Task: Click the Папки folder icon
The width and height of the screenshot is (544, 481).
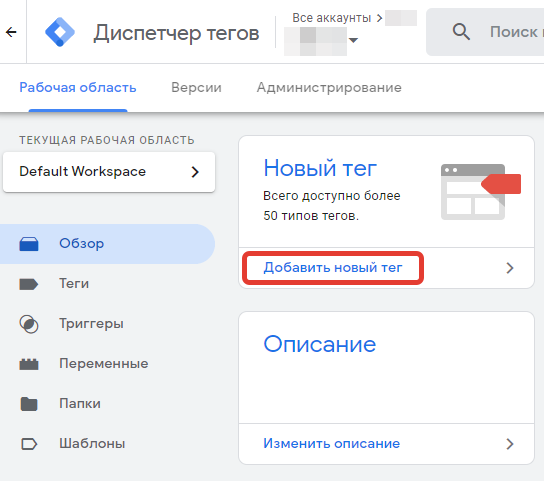Action: [x=29, y=404]
